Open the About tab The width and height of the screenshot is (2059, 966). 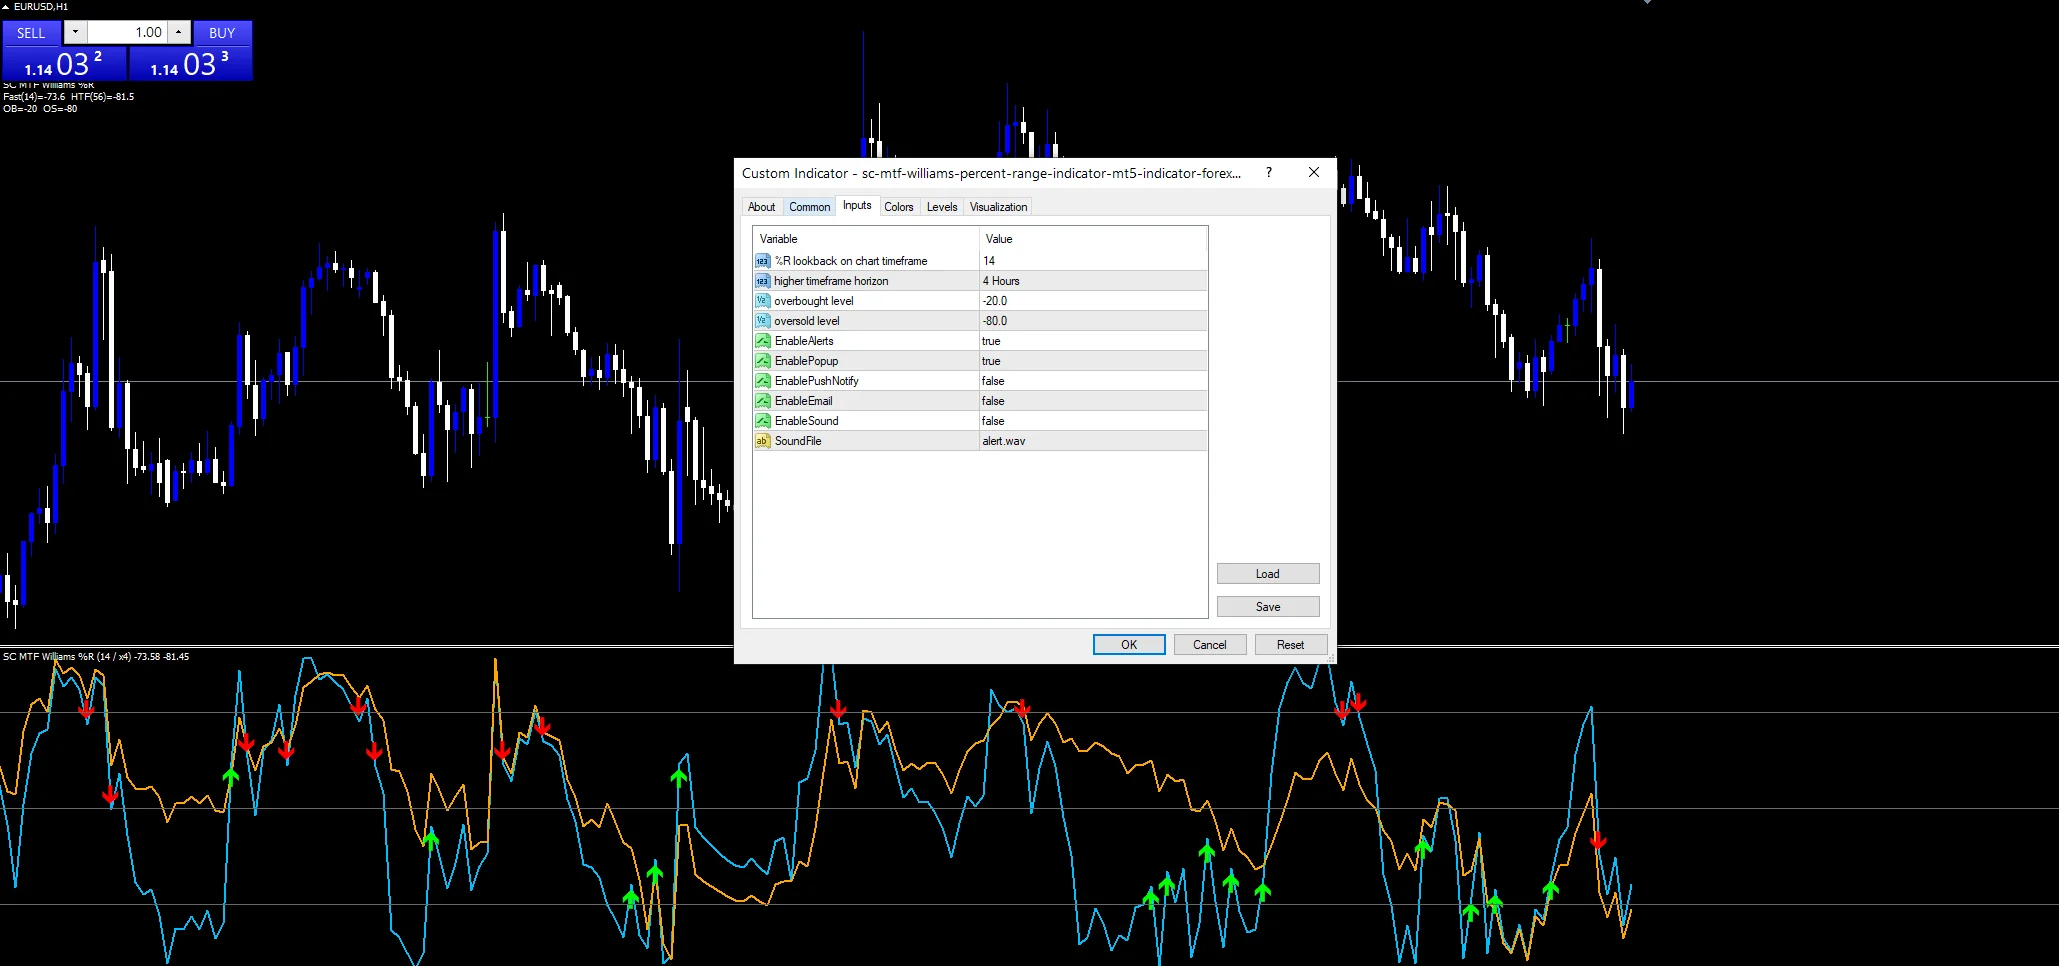[x=761, y=207]
